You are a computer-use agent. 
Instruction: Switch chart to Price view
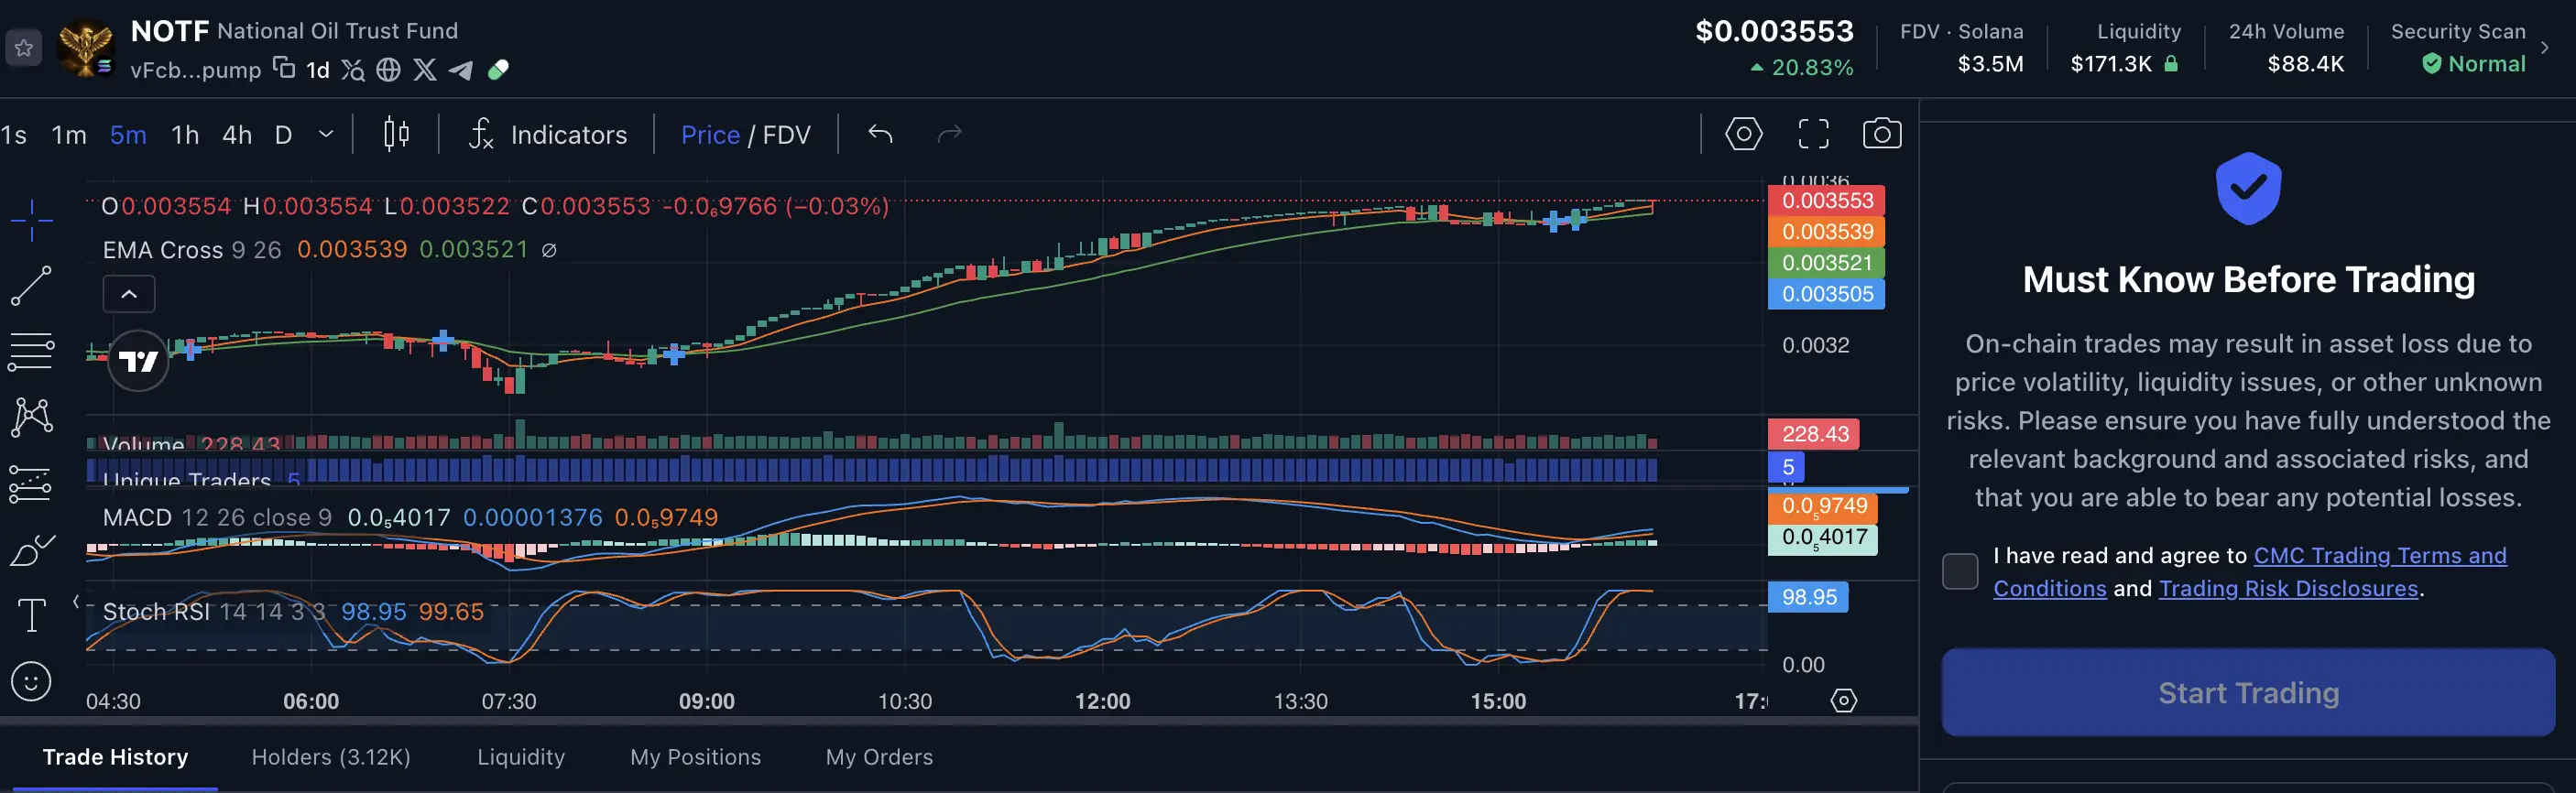click(710, 134)
